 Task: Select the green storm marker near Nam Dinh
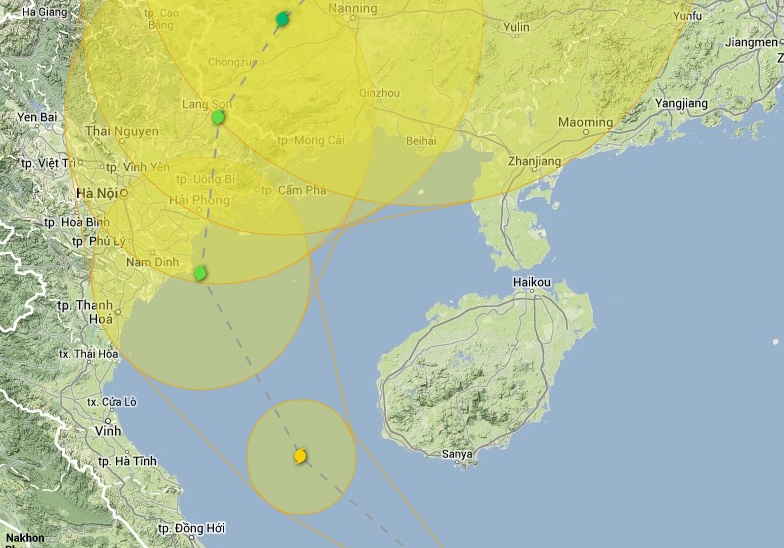[x=200, y=273]
